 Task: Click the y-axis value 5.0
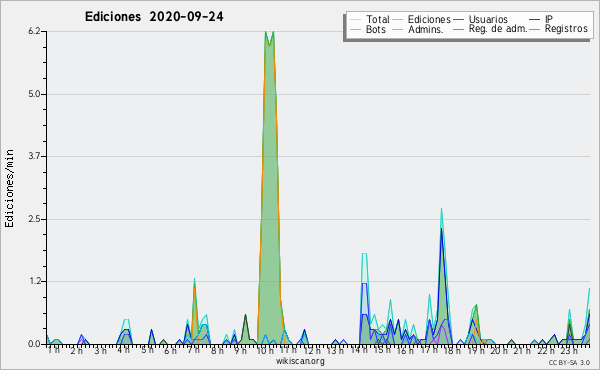(x=34, y=94)
